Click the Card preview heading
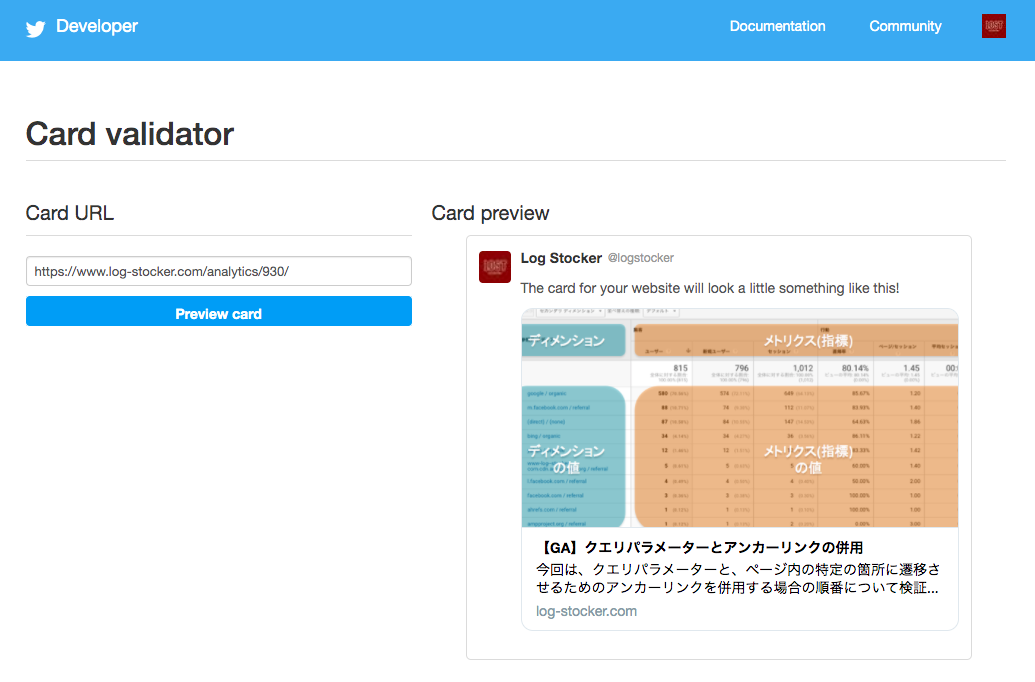Image resolution: width=1035 pixels, height=682 pixels. pyautogui.click(x=490, y=213)
